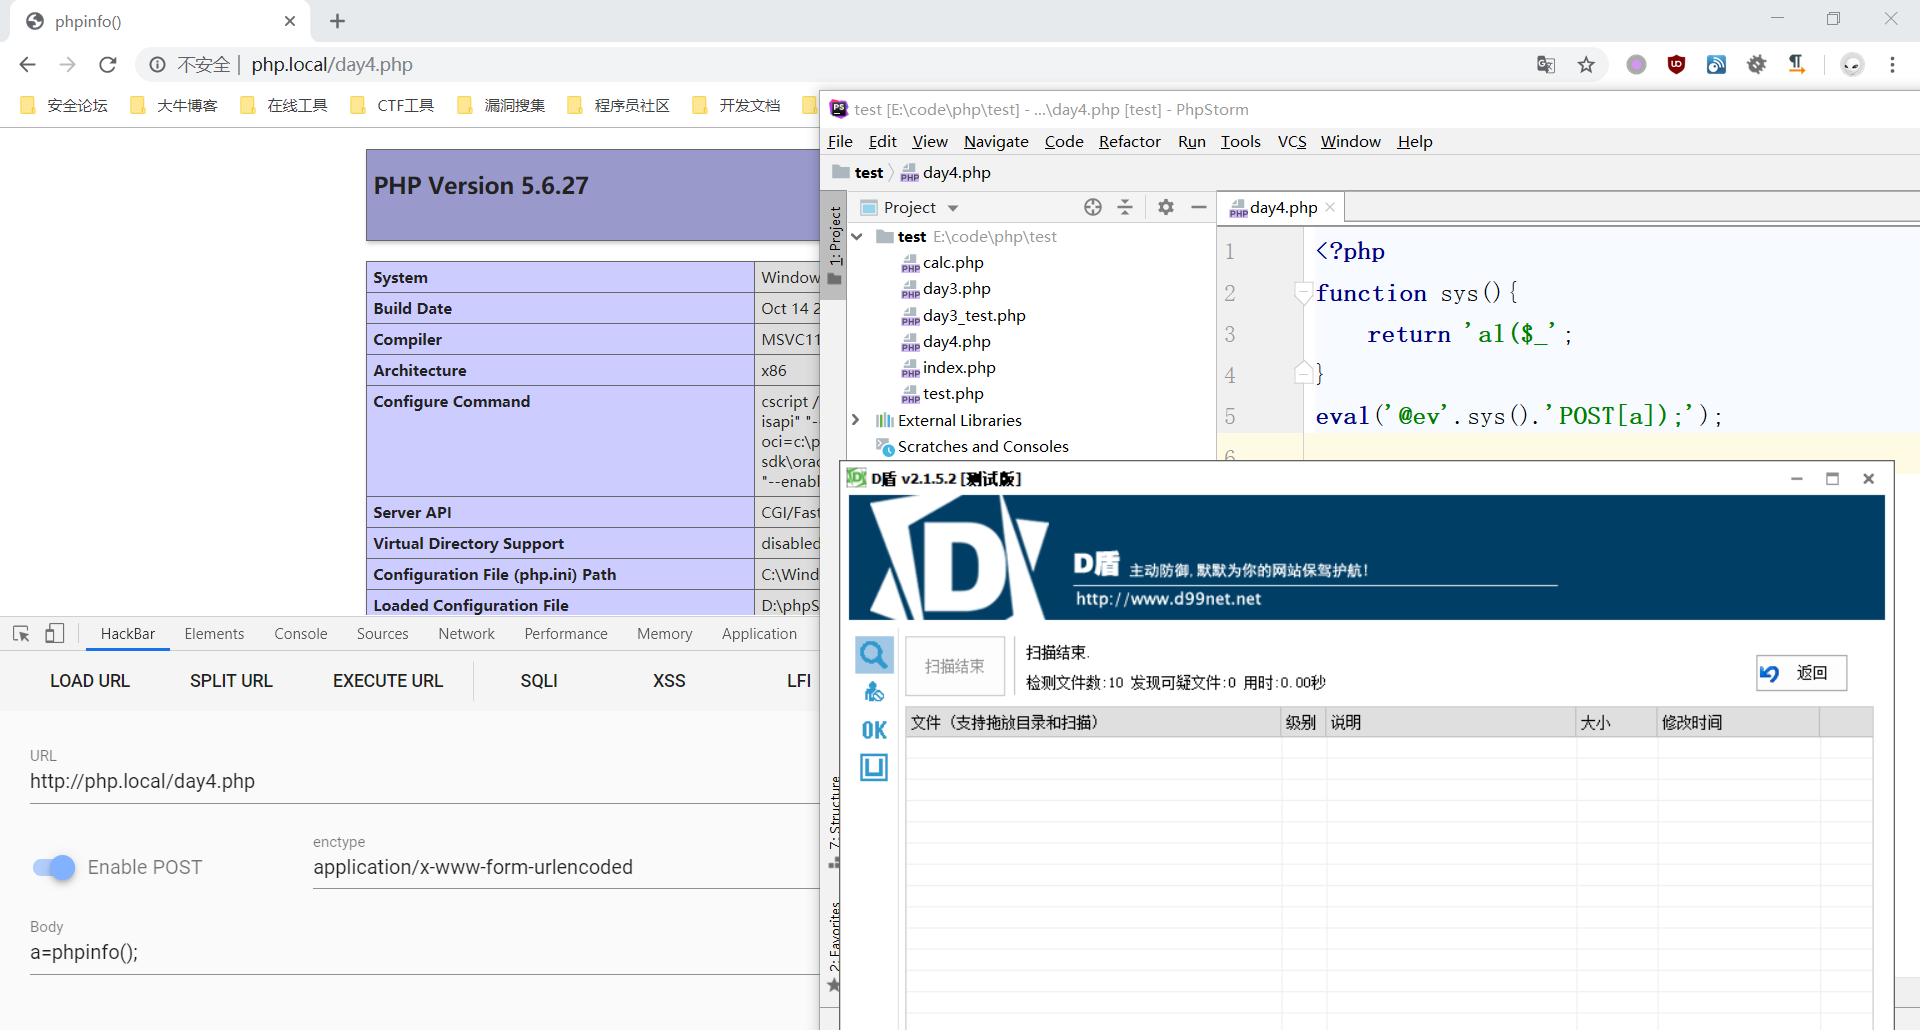The image size is (1920, 1030).
Task: Select calc.php in the project tree
Action: click(942, 263)
